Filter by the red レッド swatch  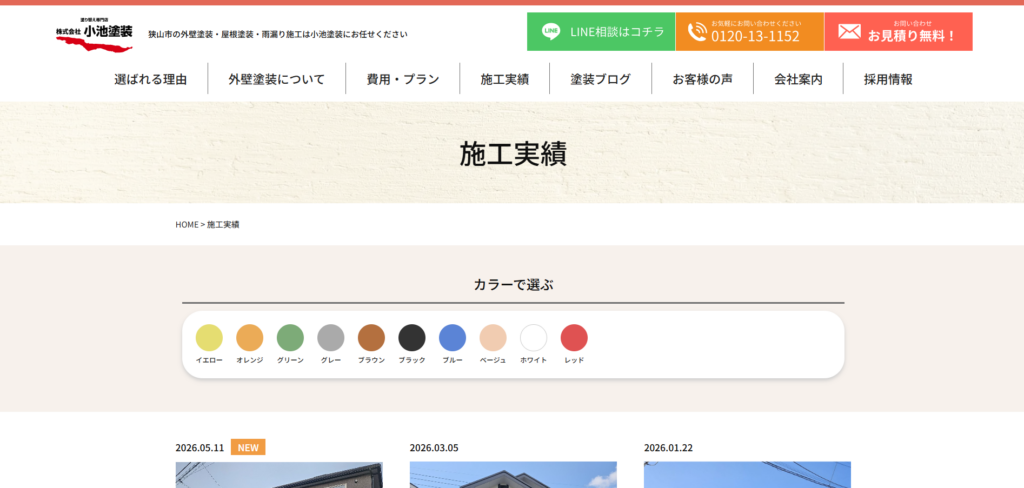573,338
